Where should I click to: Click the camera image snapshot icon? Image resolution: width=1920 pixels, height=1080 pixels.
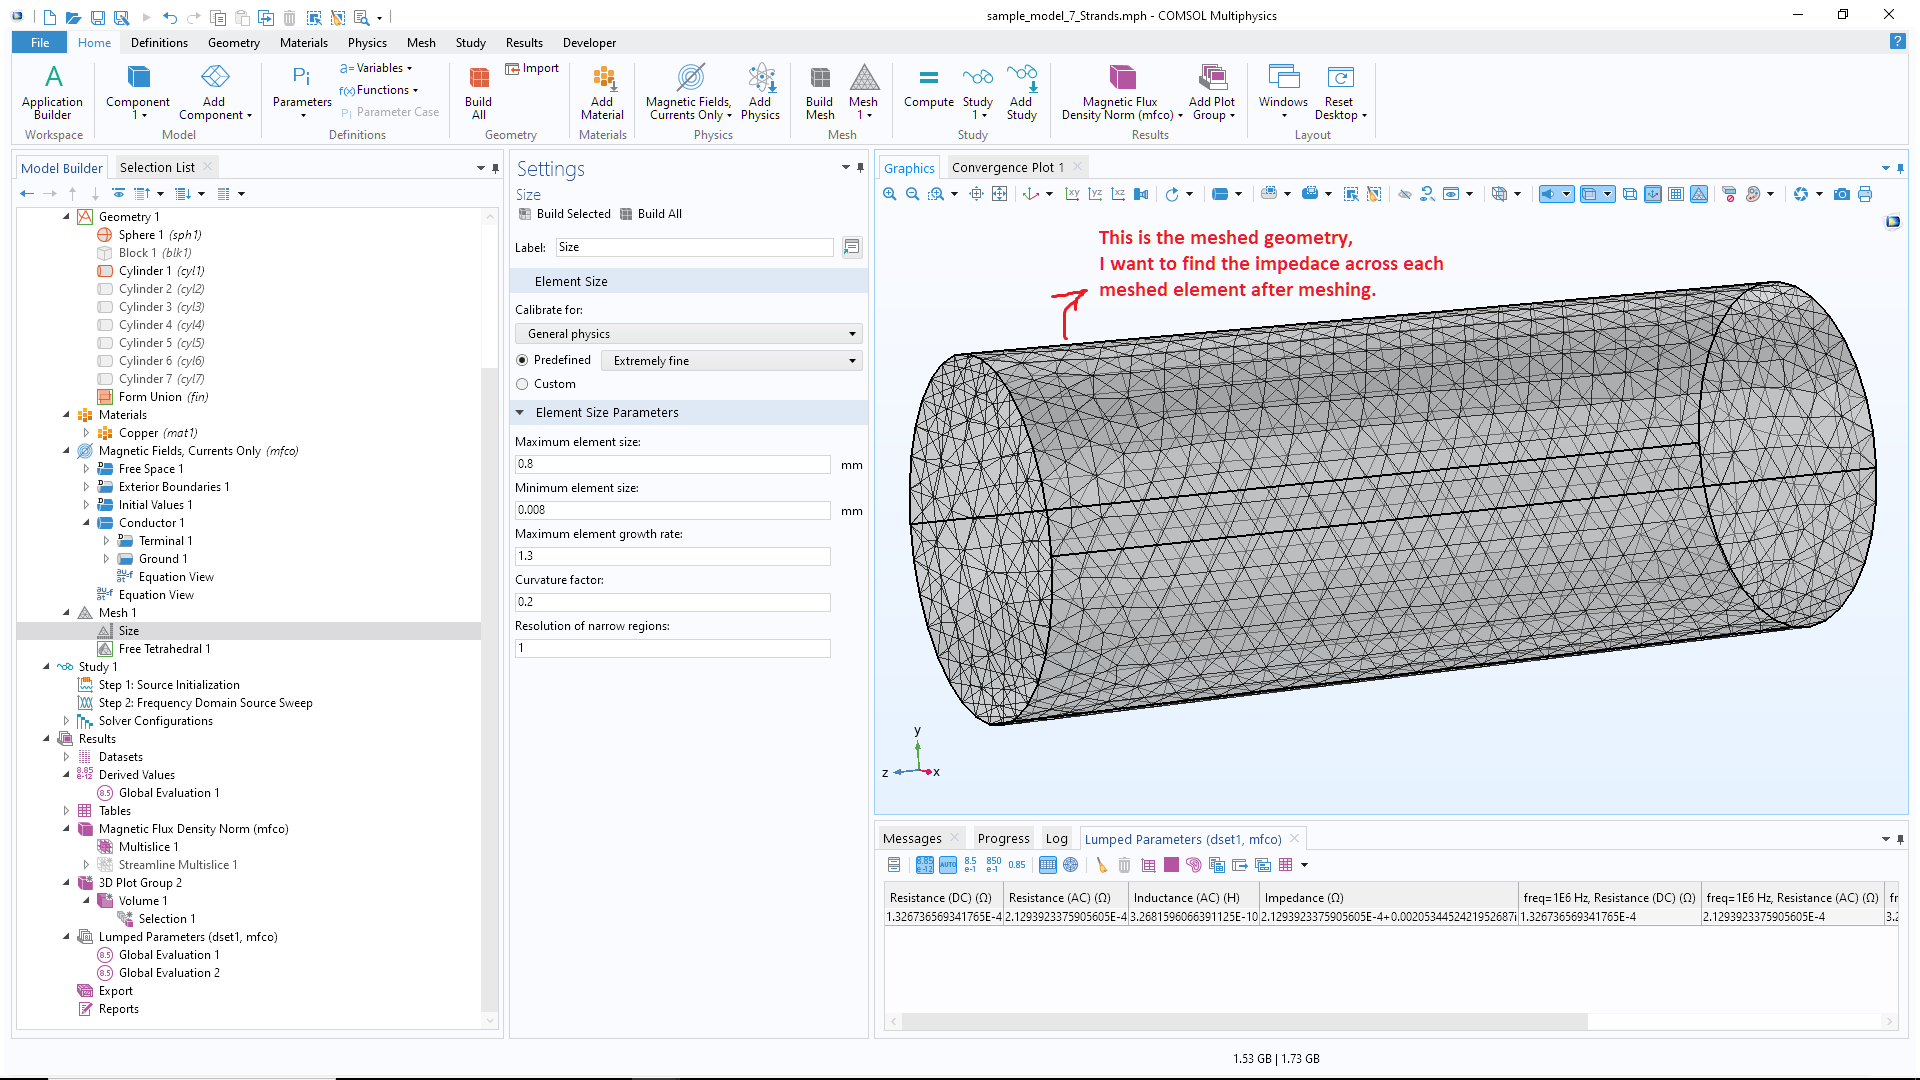1841,194
